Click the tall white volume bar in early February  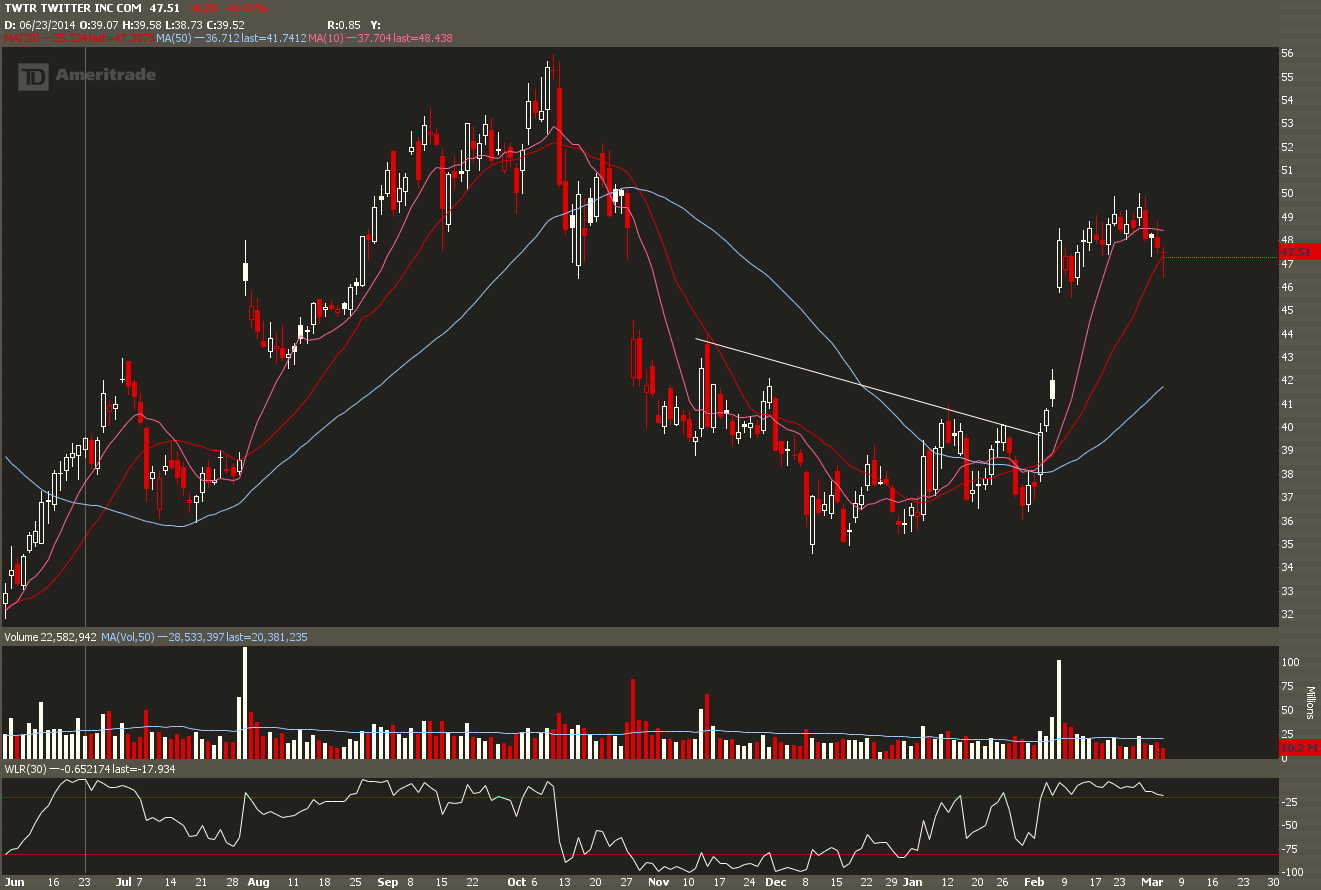(1058, 710)
